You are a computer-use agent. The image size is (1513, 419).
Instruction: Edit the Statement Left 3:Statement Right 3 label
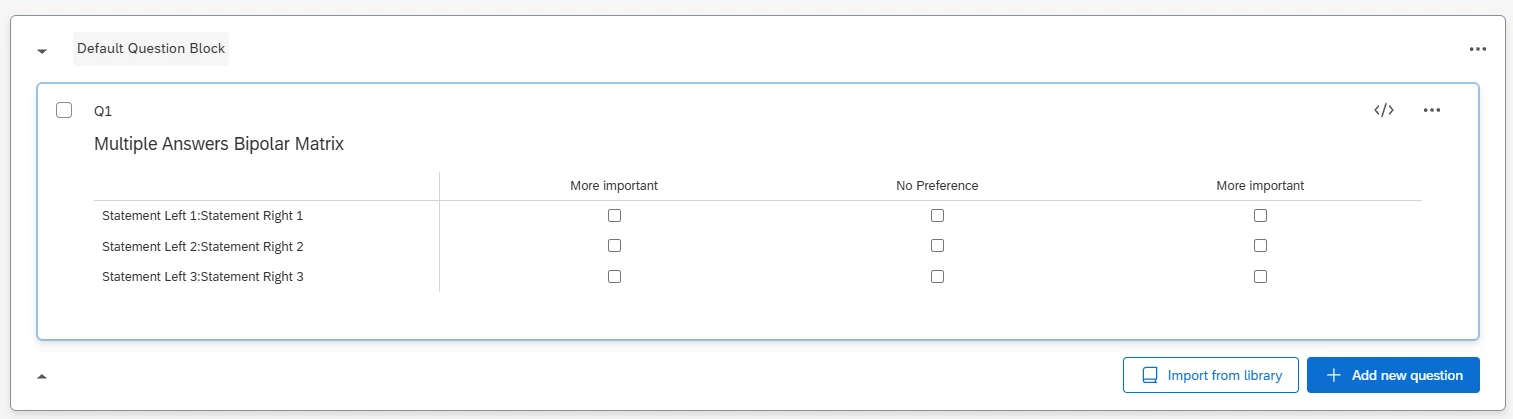point(202,277)
